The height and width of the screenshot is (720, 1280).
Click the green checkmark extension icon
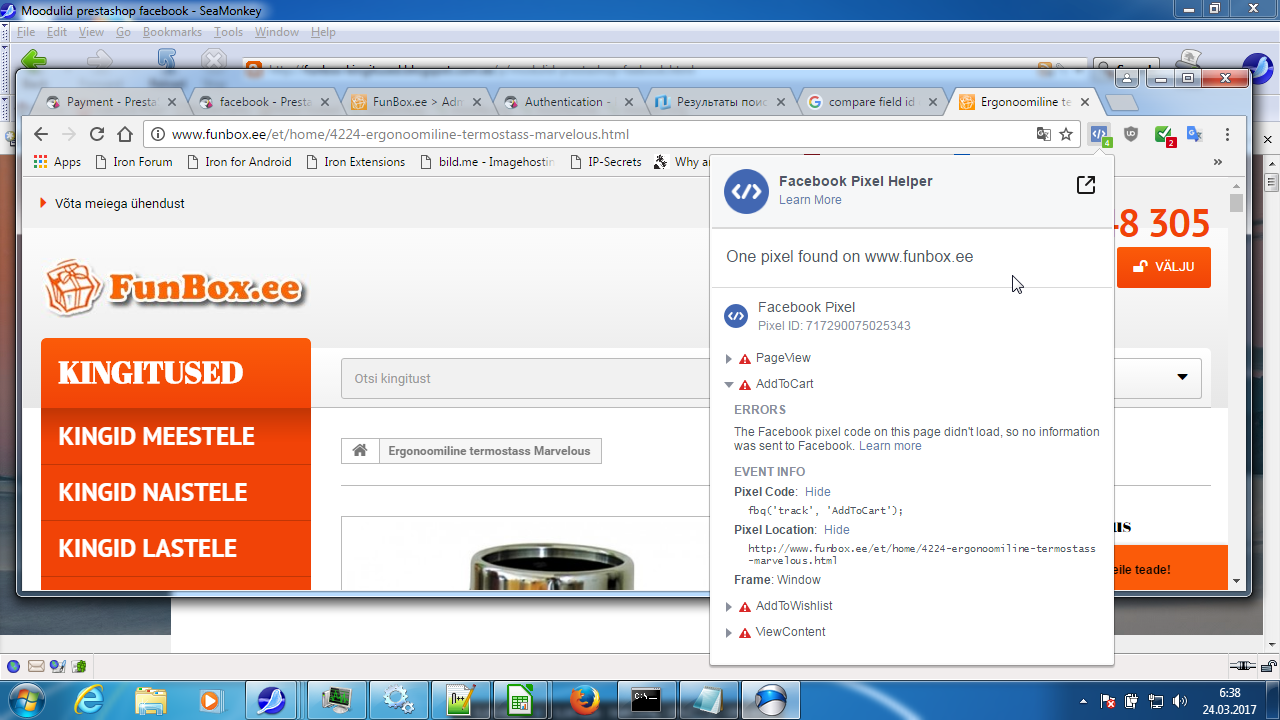coord(1163,134)
